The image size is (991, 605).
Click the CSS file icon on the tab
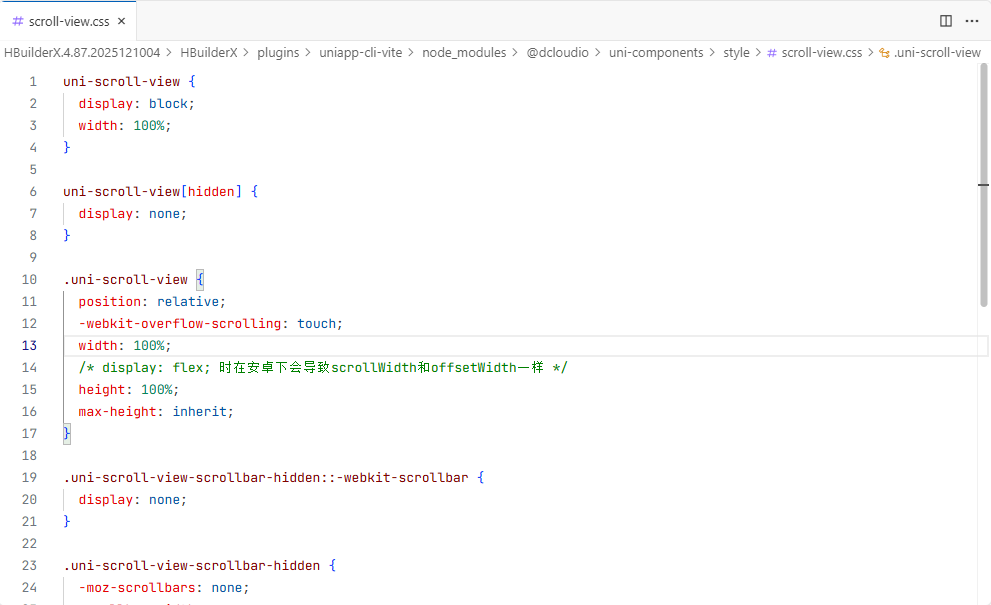[x=18, y=21]
